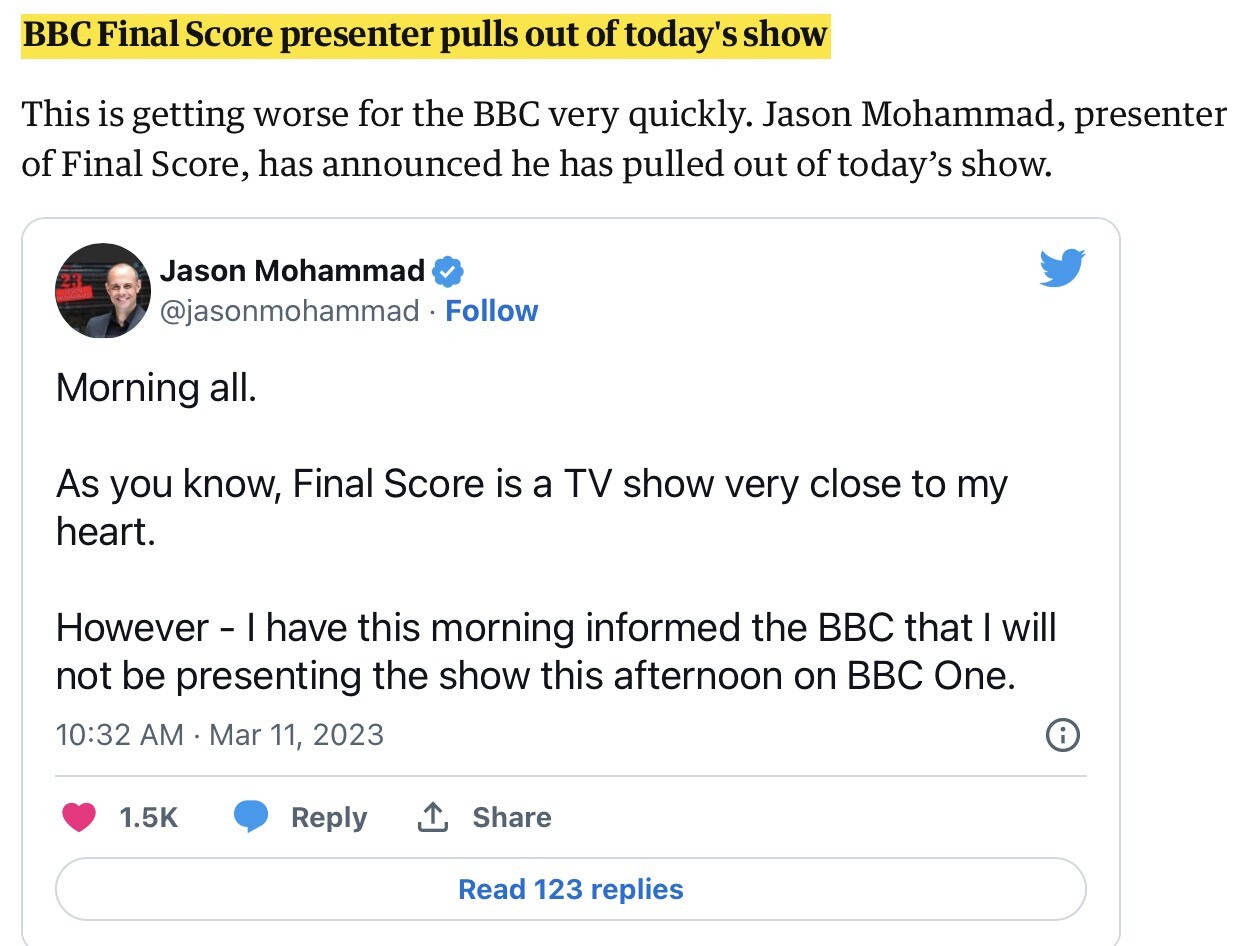1243x946 pixels.
Task: Click the tweet sentence about Final Score TV show
Action: pyautogui.click(x=532, y=507)
